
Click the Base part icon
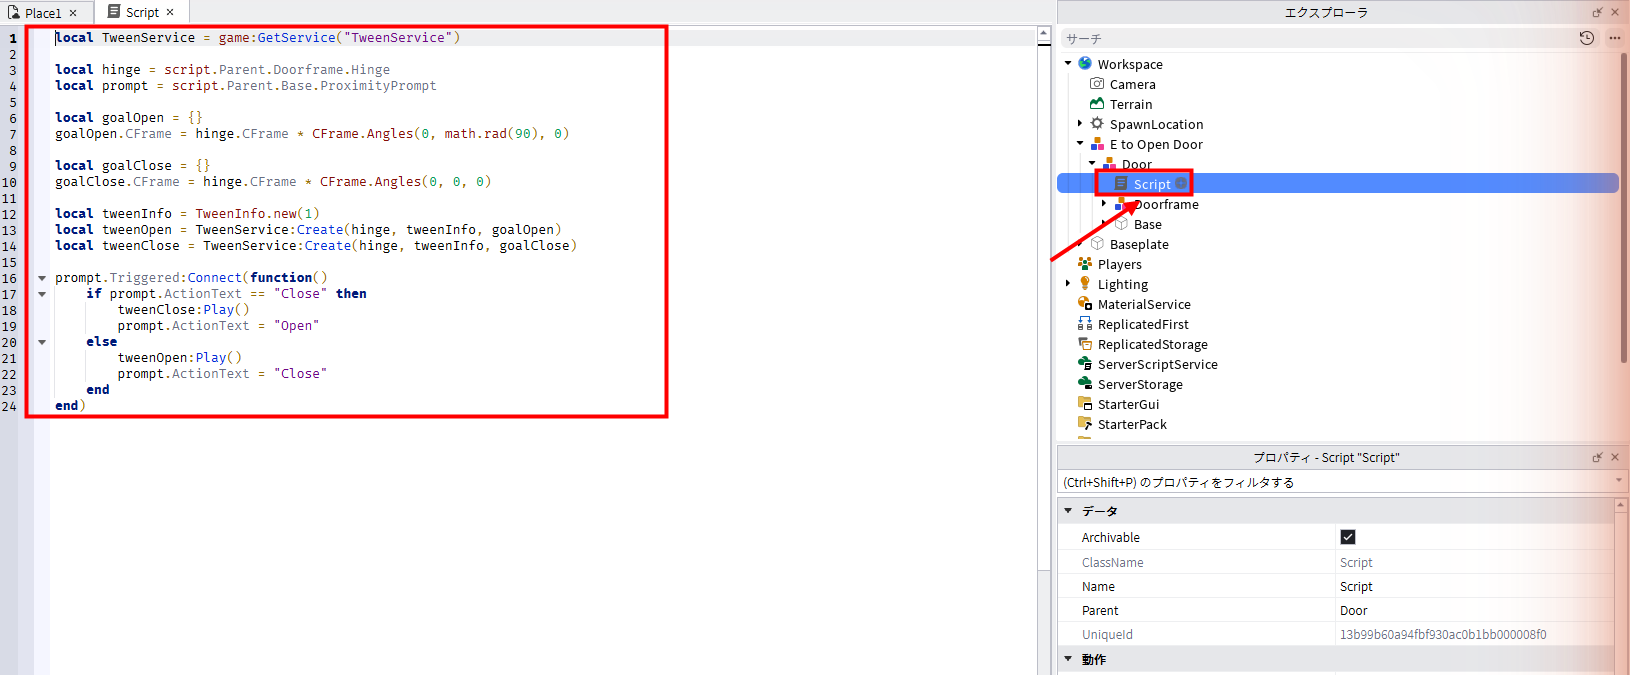pos(1121,224)
